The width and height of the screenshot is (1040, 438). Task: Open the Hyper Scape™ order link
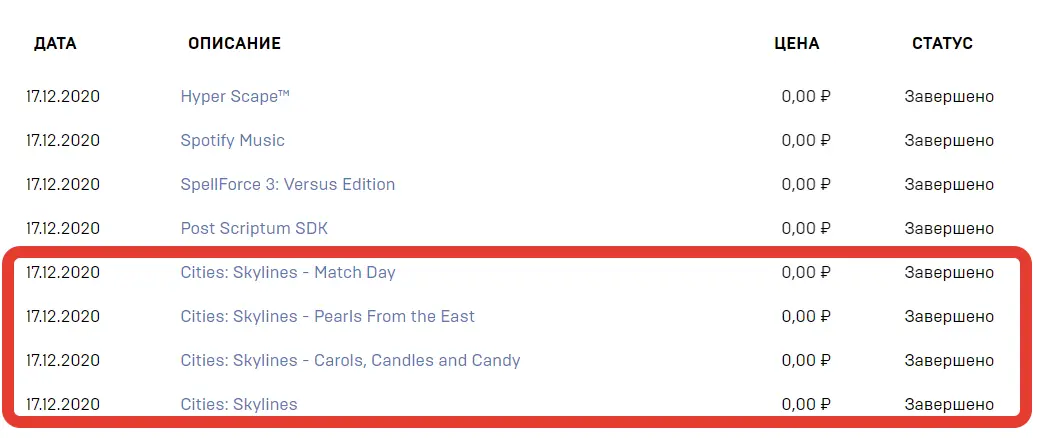click(x=235, y=97)
